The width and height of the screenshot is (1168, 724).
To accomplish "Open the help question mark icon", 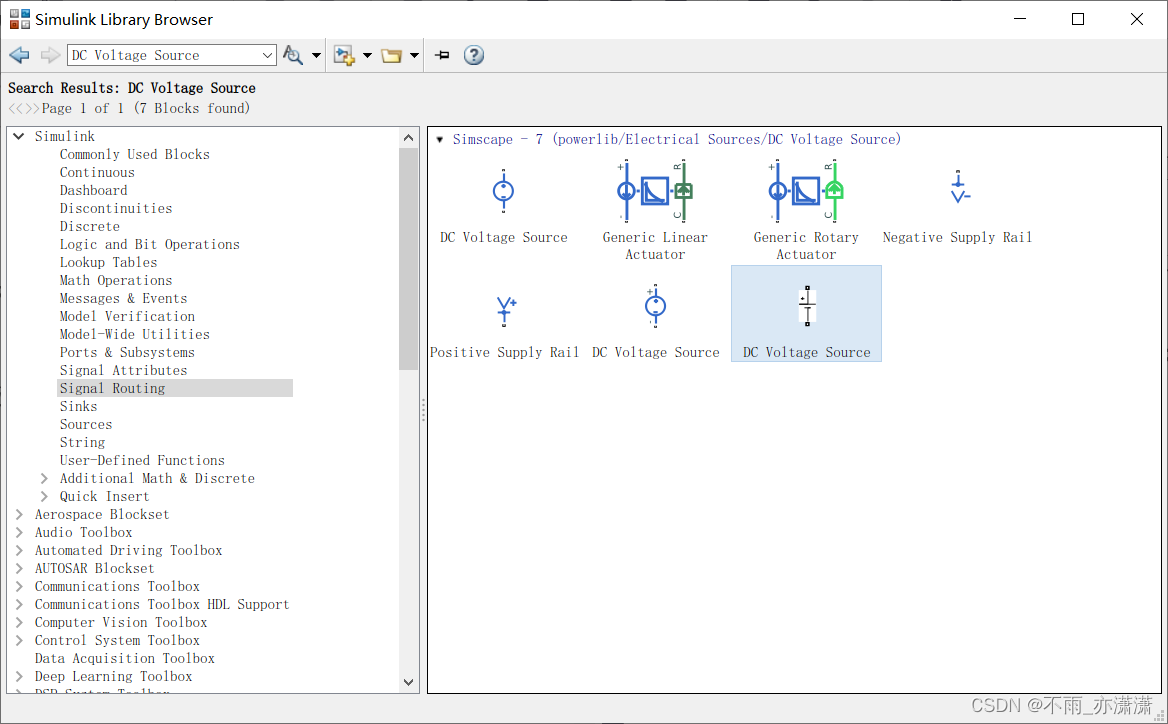I will pyautogui.click(x=474, y=55).
